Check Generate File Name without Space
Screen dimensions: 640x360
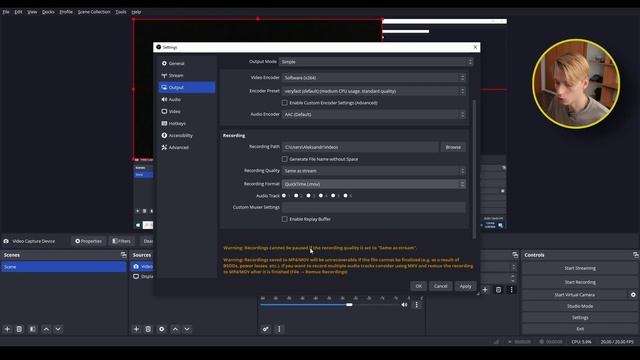pos(284,159)
